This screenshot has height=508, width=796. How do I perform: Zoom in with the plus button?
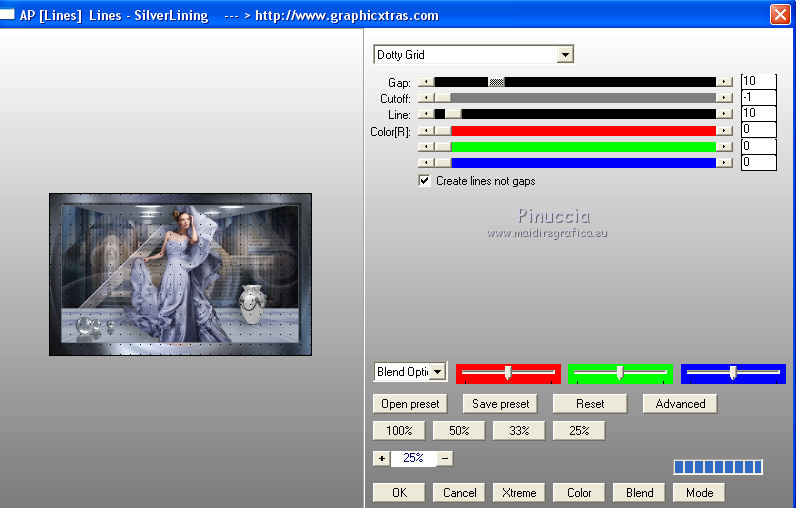381,458
